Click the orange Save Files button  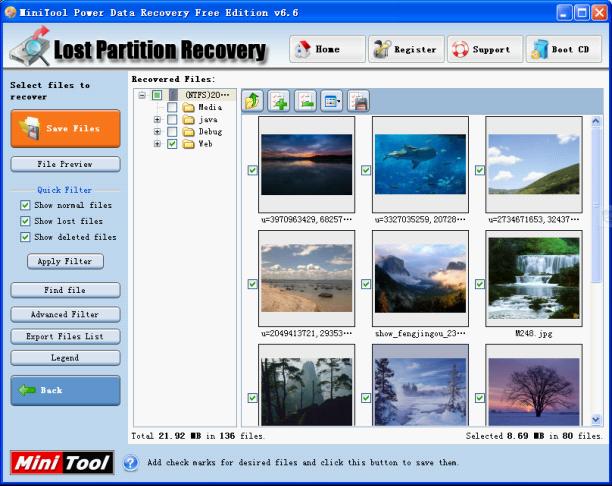click(x=65, y=128)
